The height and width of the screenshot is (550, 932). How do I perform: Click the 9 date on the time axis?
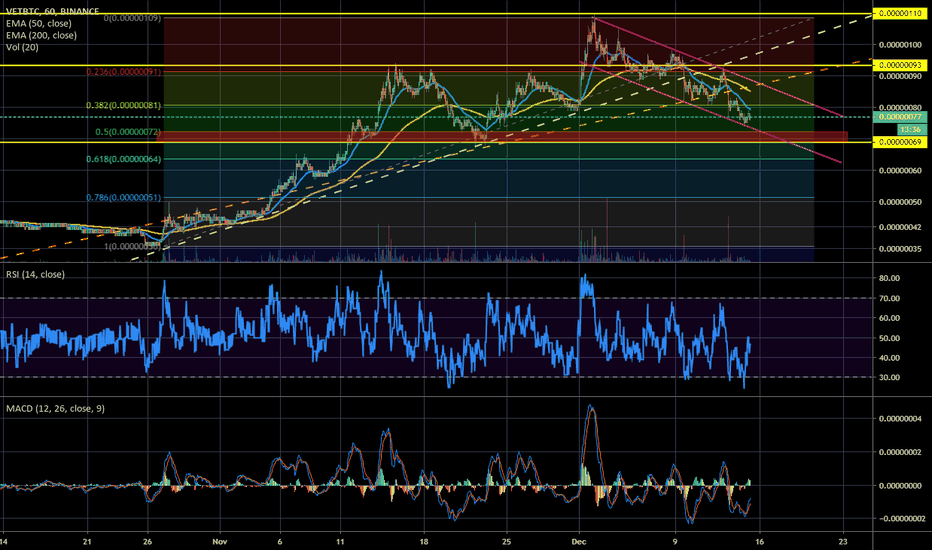675,542
